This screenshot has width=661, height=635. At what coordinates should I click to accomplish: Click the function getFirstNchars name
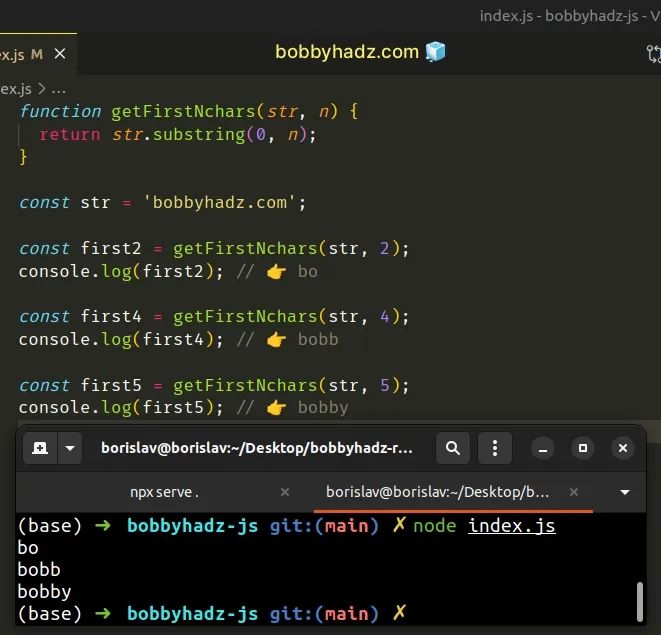183,112
